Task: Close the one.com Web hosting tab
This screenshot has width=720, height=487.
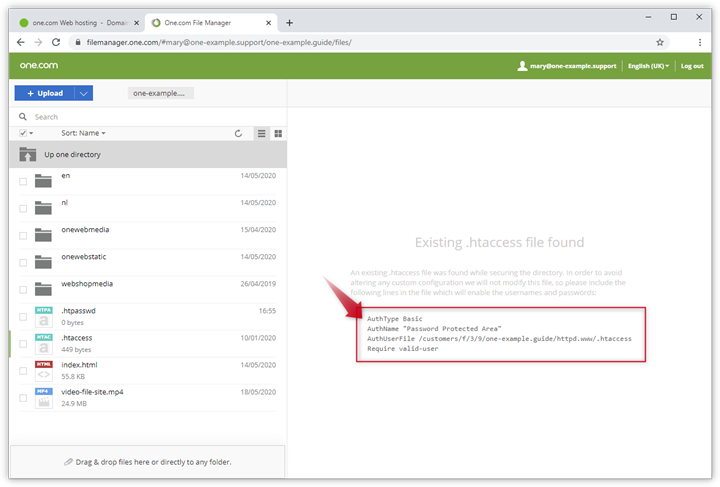Action: 136,23
